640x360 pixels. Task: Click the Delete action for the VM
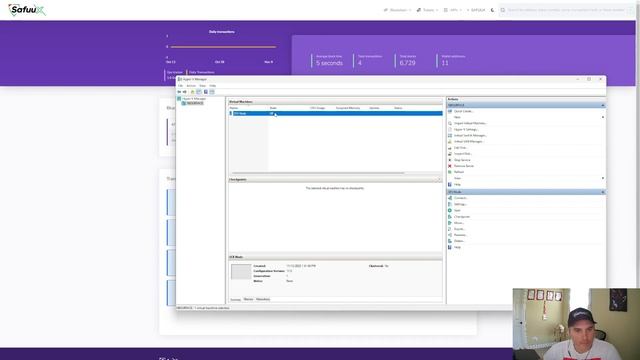pyautogui.click(x=459, y=241)
